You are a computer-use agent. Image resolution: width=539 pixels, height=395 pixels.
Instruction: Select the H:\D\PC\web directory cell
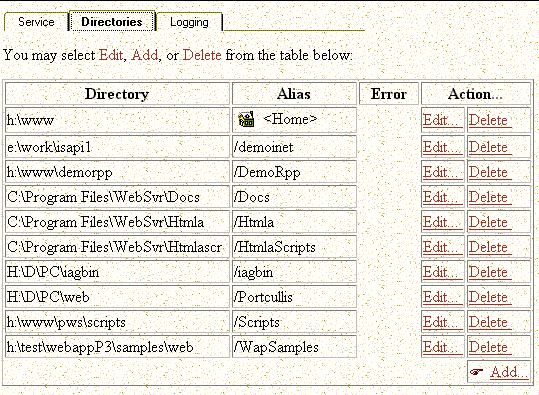click(117, 297)
